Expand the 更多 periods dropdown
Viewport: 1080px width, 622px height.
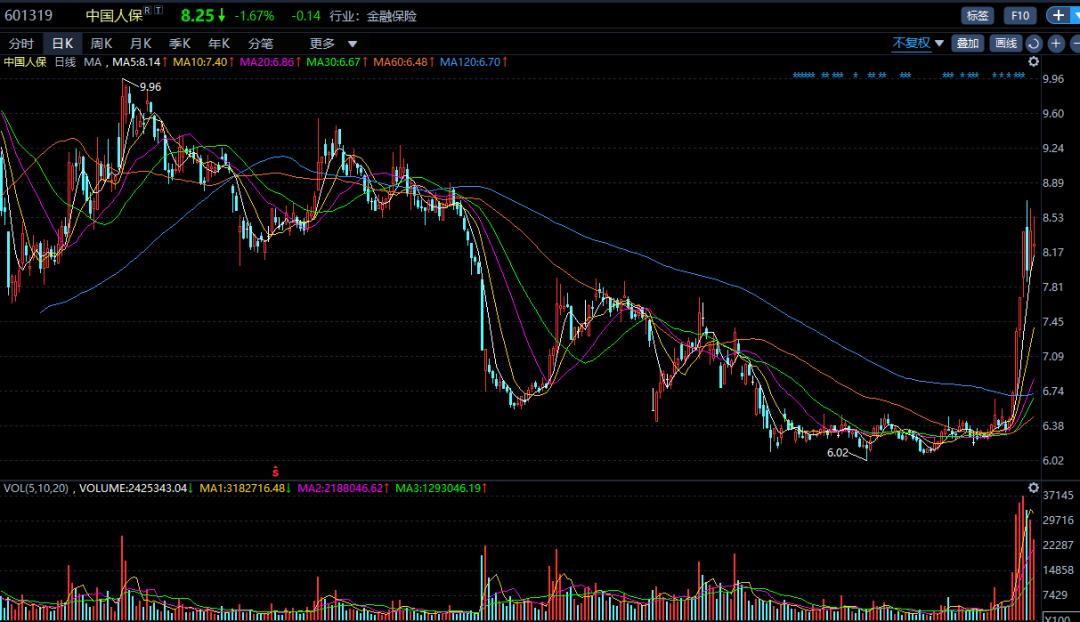coord(334,43)
